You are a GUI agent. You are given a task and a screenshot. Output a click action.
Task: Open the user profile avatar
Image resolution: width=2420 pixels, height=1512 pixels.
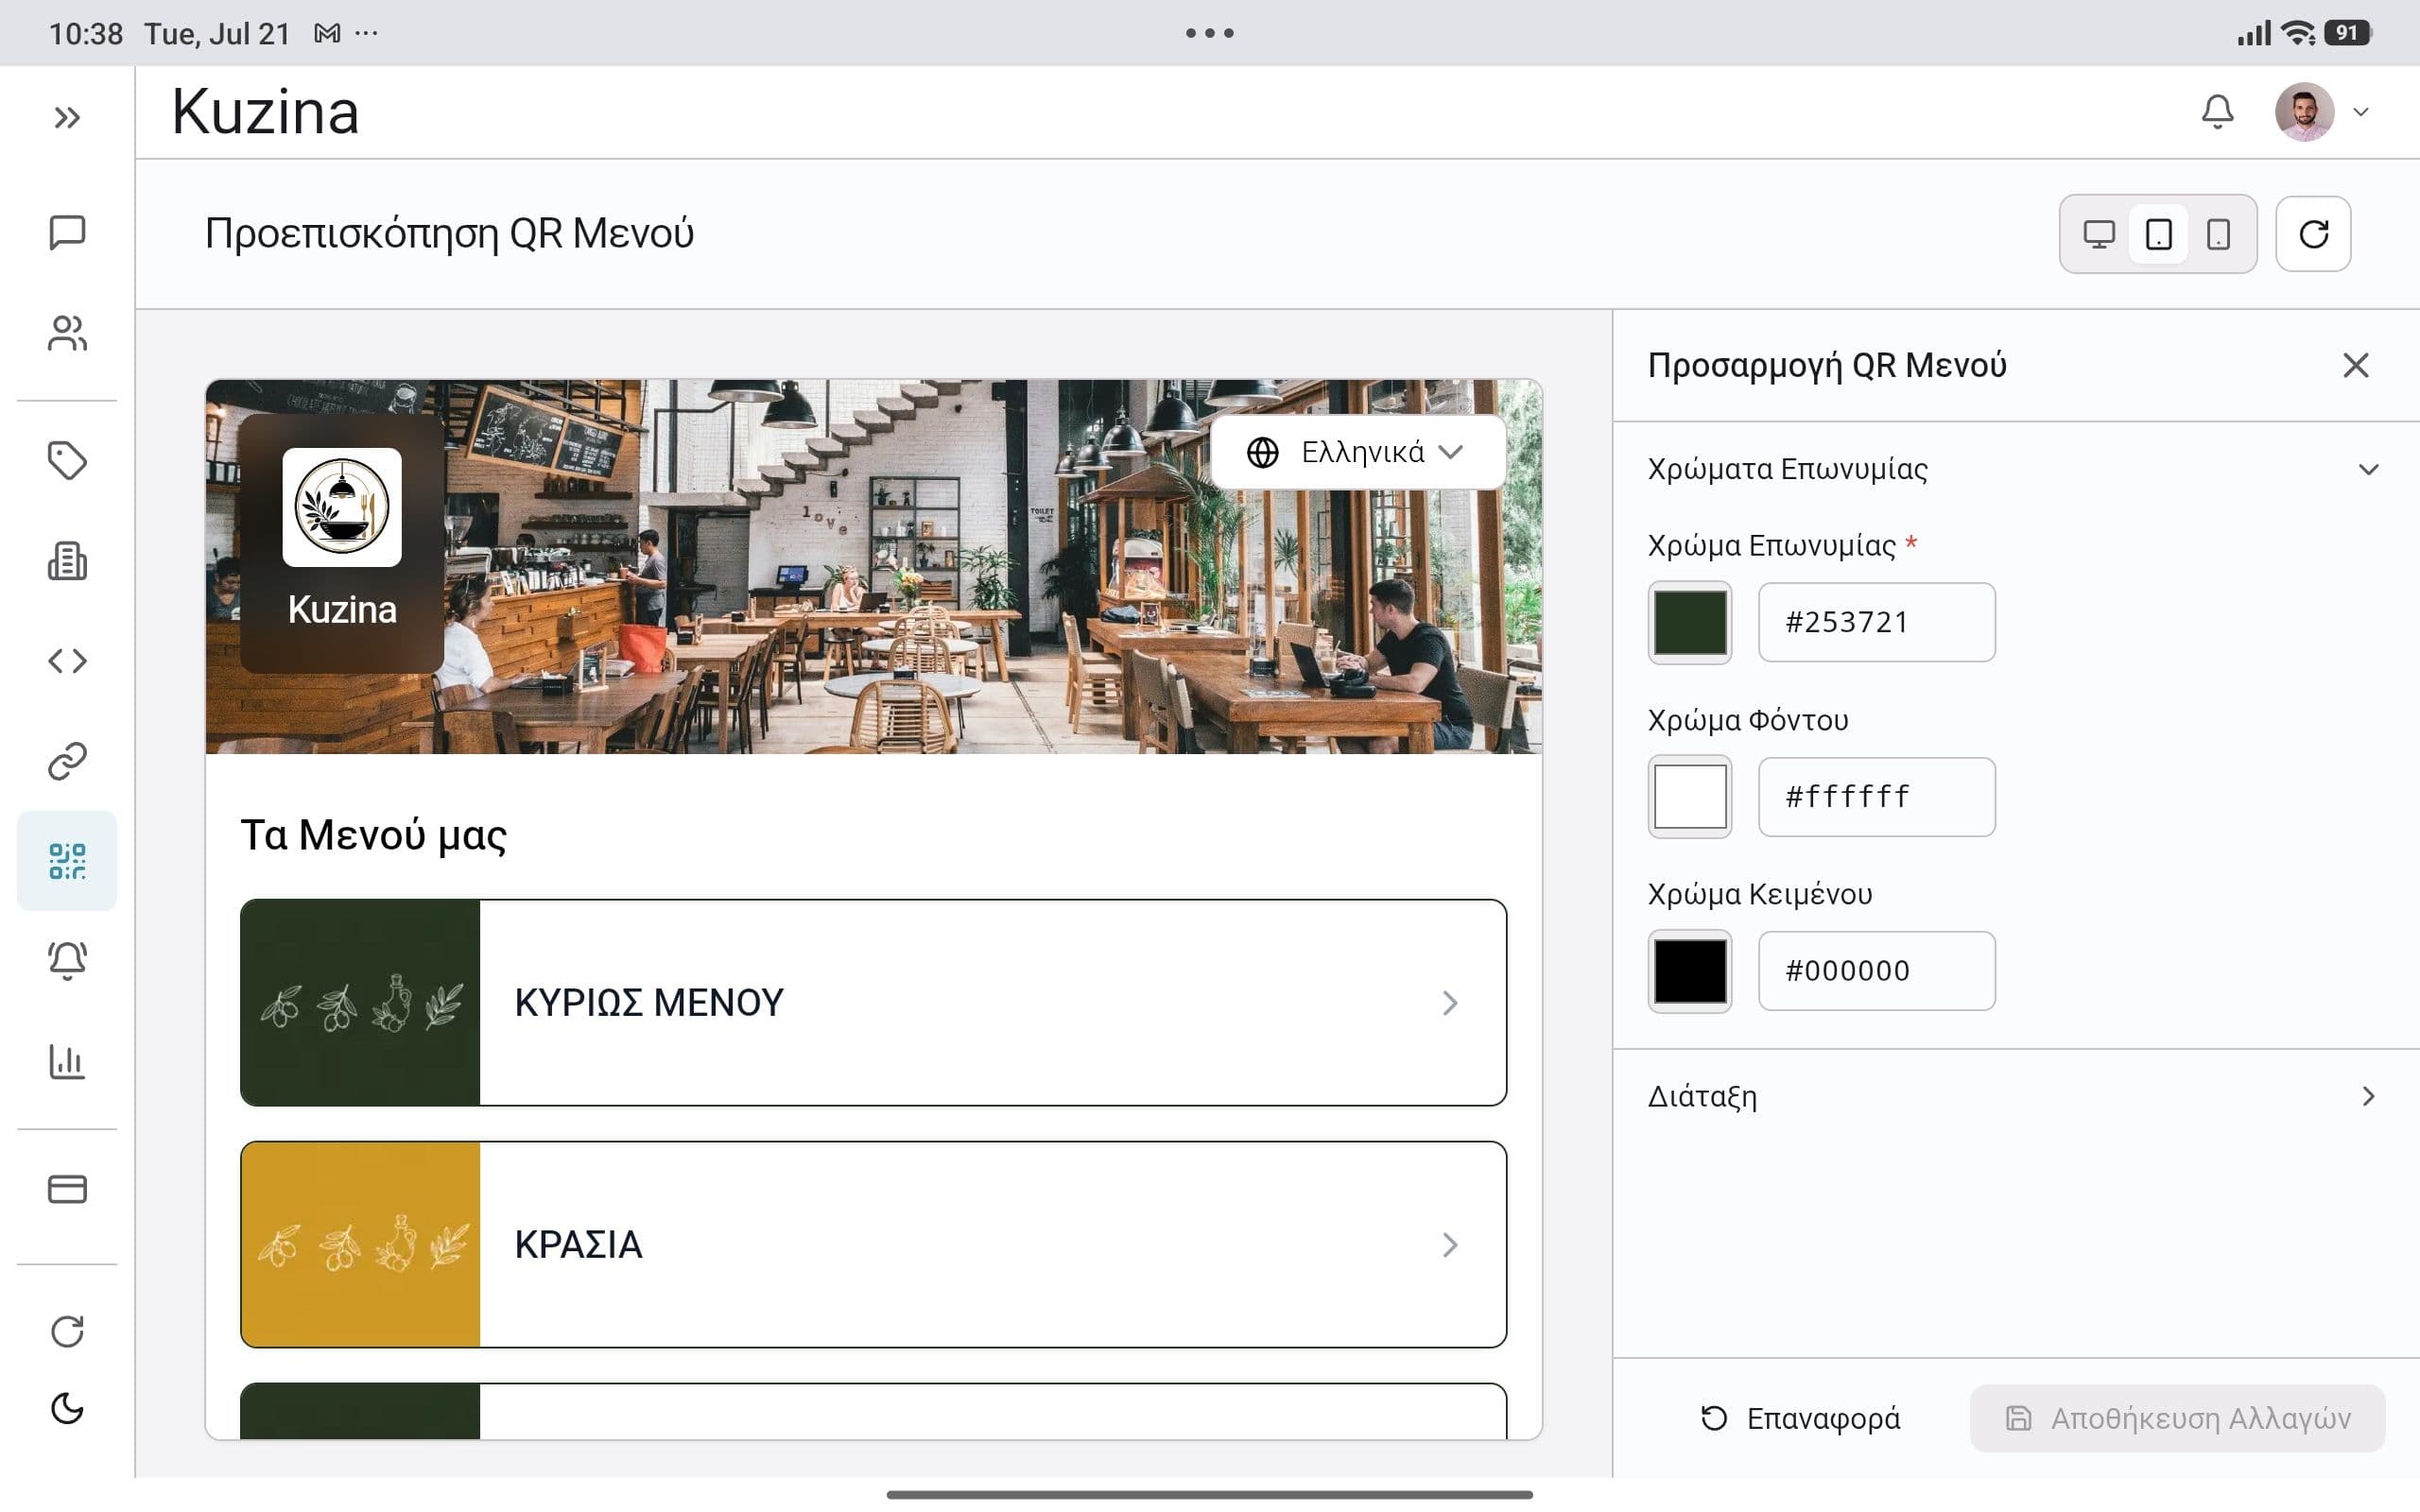tap(2304, 112)
